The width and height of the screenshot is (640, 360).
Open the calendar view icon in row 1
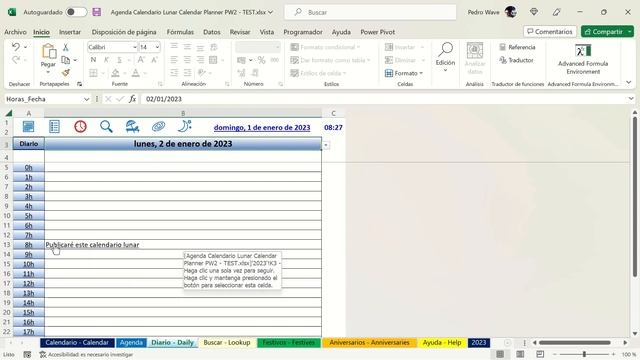[29, 127]
